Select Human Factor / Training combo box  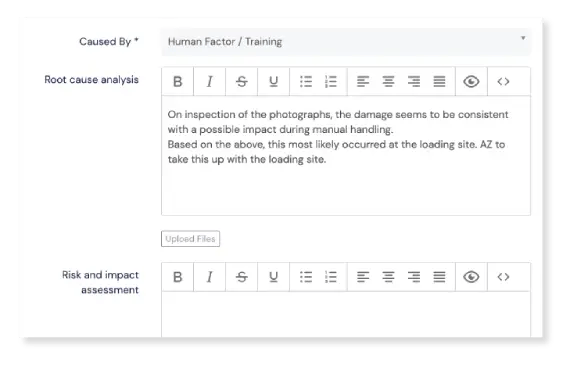(x=346, y=42)
